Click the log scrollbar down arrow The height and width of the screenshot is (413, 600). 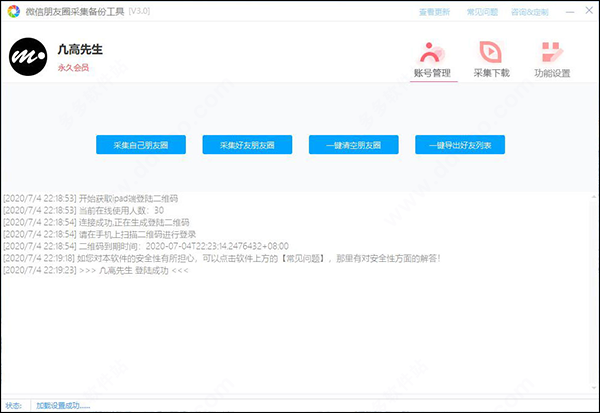click(x=594, y=389)
